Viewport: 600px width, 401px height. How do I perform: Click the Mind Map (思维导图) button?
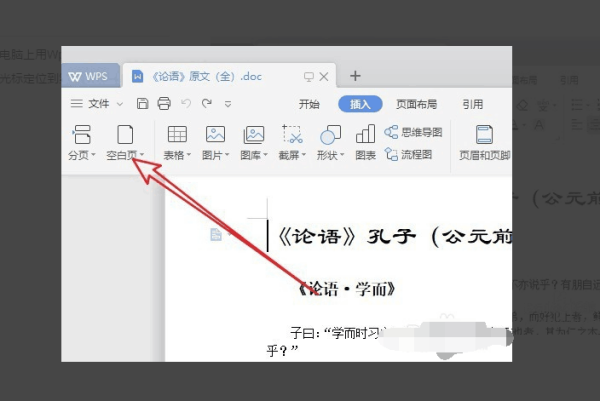(x=413, y=132)
